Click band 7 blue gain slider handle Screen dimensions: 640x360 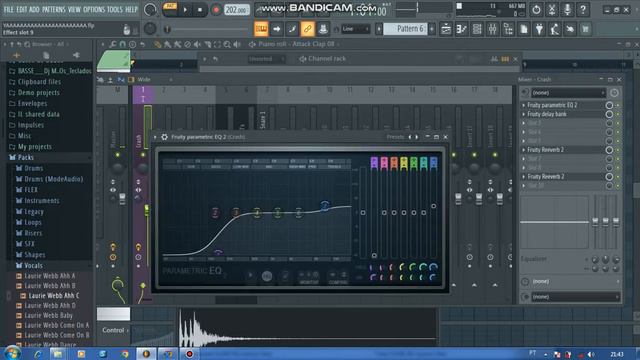tap(433, 206)
